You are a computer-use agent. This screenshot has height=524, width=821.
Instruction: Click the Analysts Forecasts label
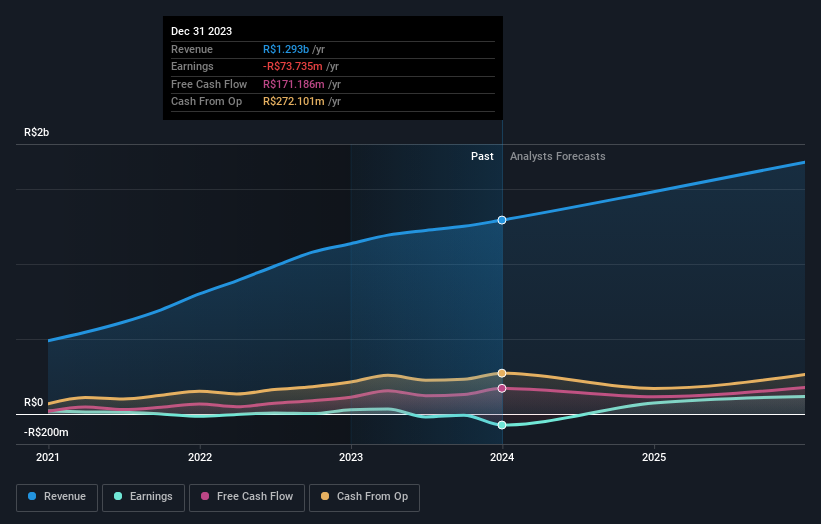558,157
